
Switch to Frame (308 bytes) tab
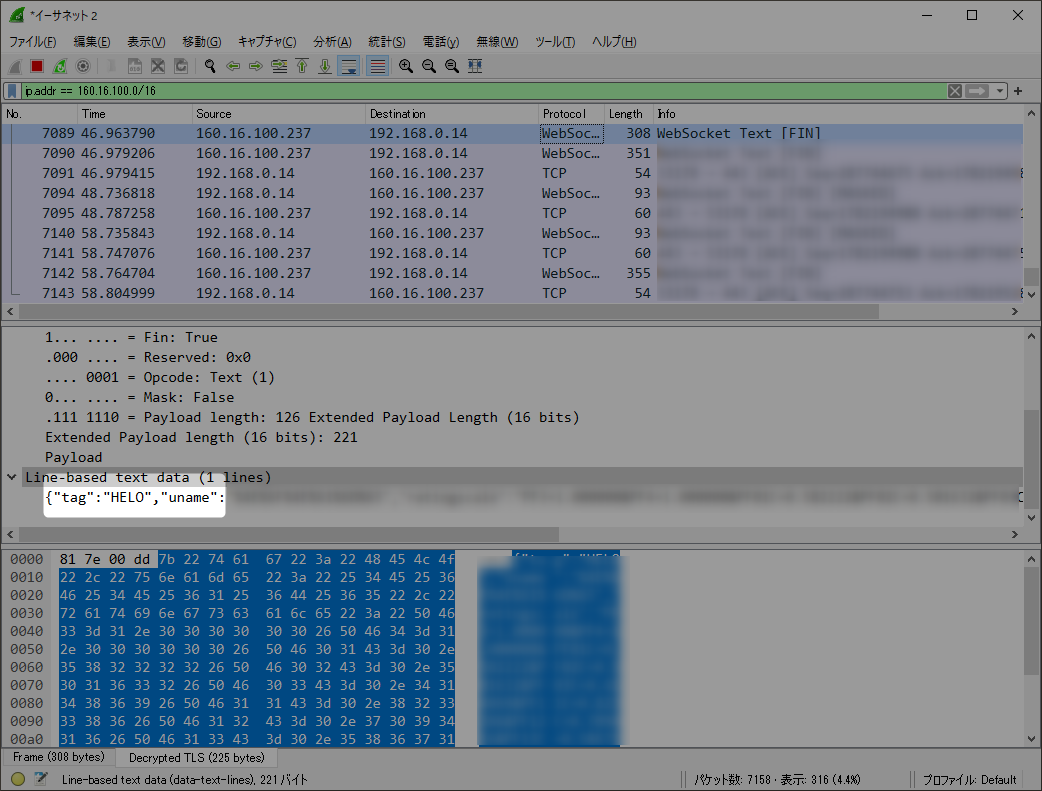58,757
